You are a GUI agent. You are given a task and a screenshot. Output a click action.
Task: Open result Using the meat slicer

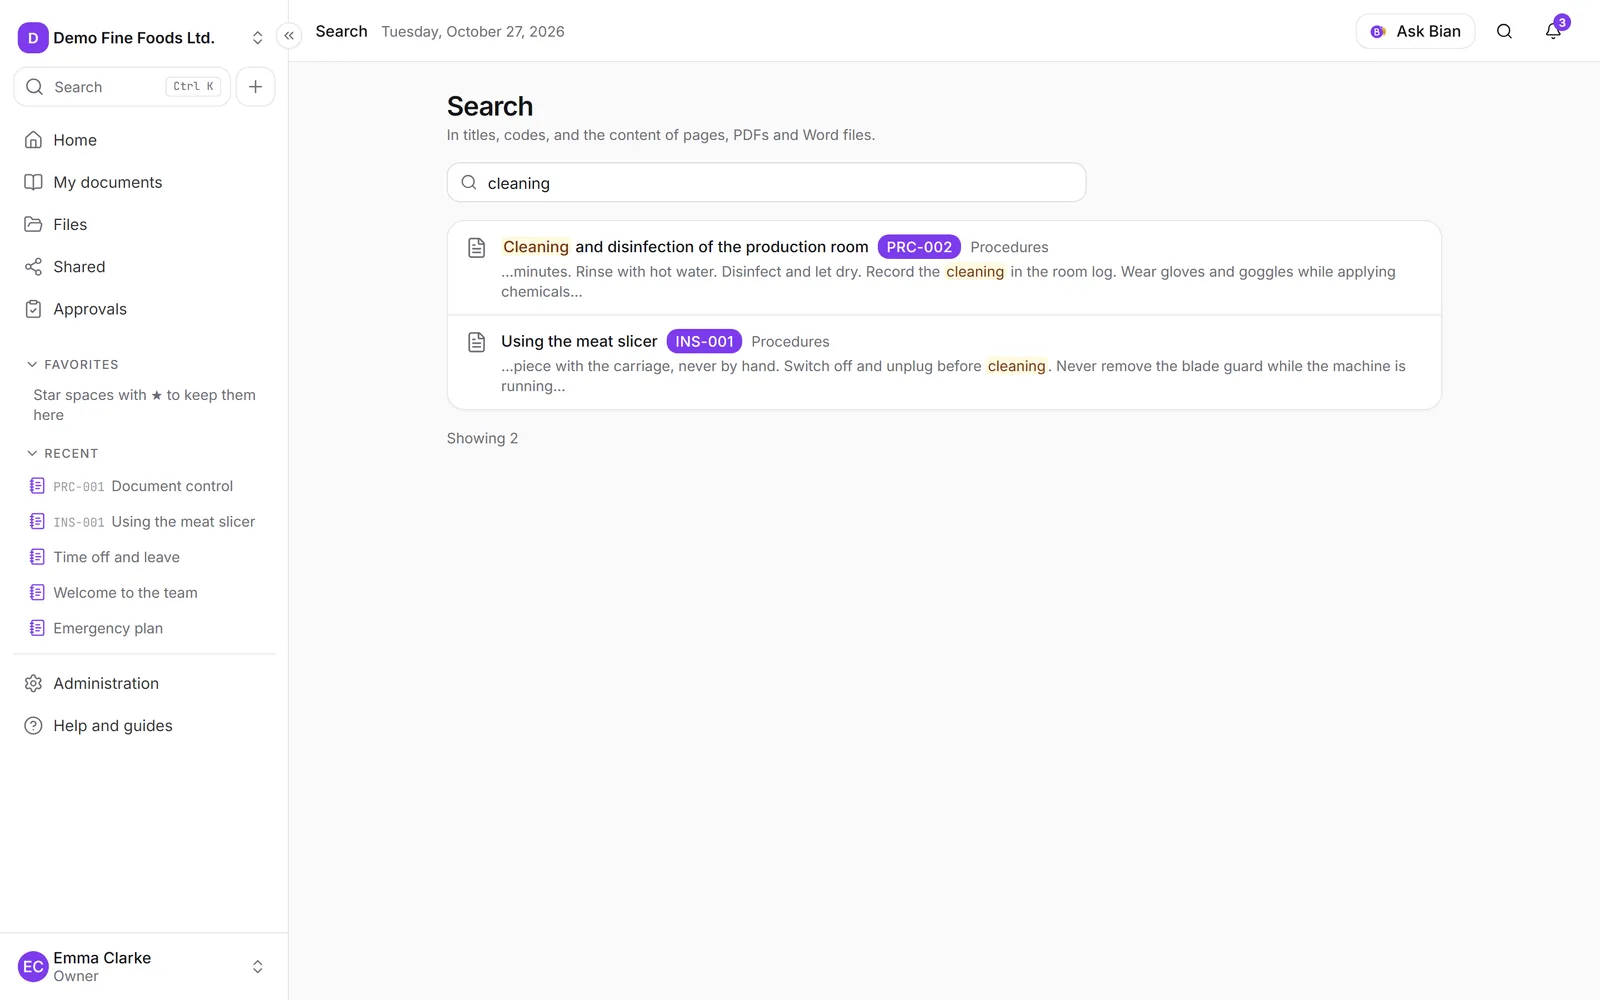944,363
